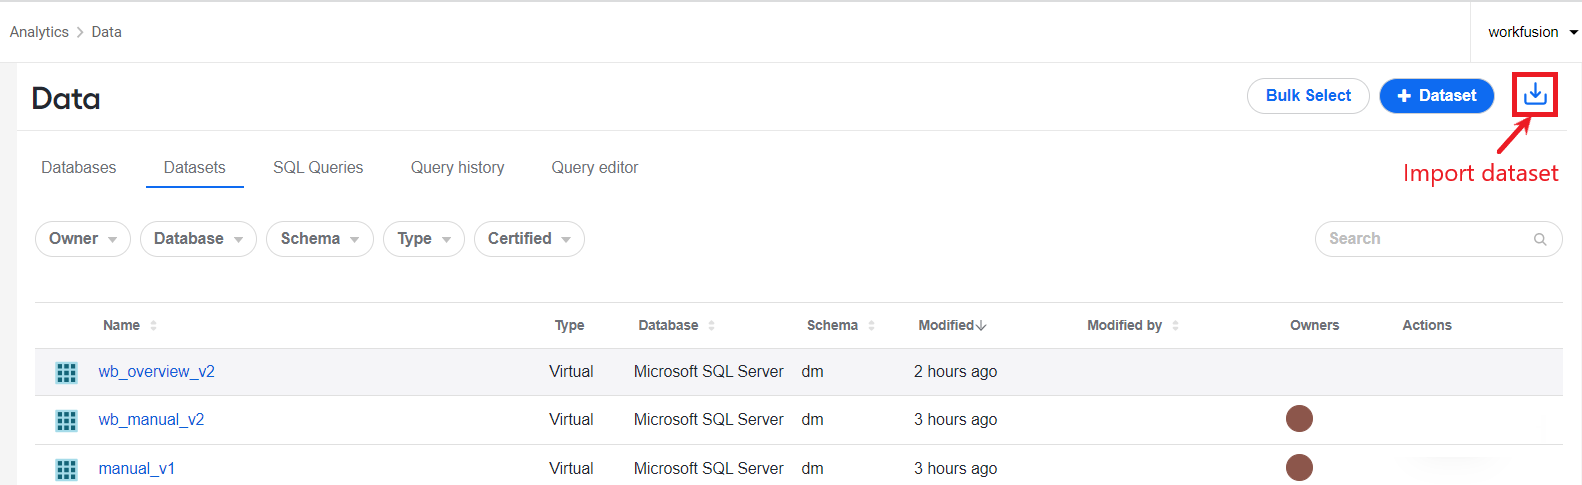
Task: Open the Database filter dropdown
Action: pyautogui.click(x=198, y=239)
